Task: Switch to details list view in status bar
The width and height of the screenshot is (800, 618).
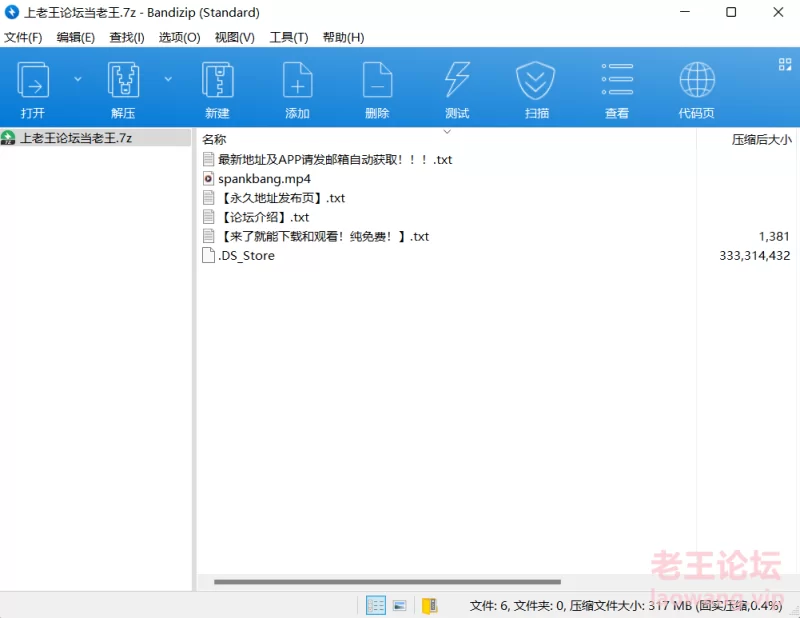Action: pyautogui.click(x=376, y=606)
